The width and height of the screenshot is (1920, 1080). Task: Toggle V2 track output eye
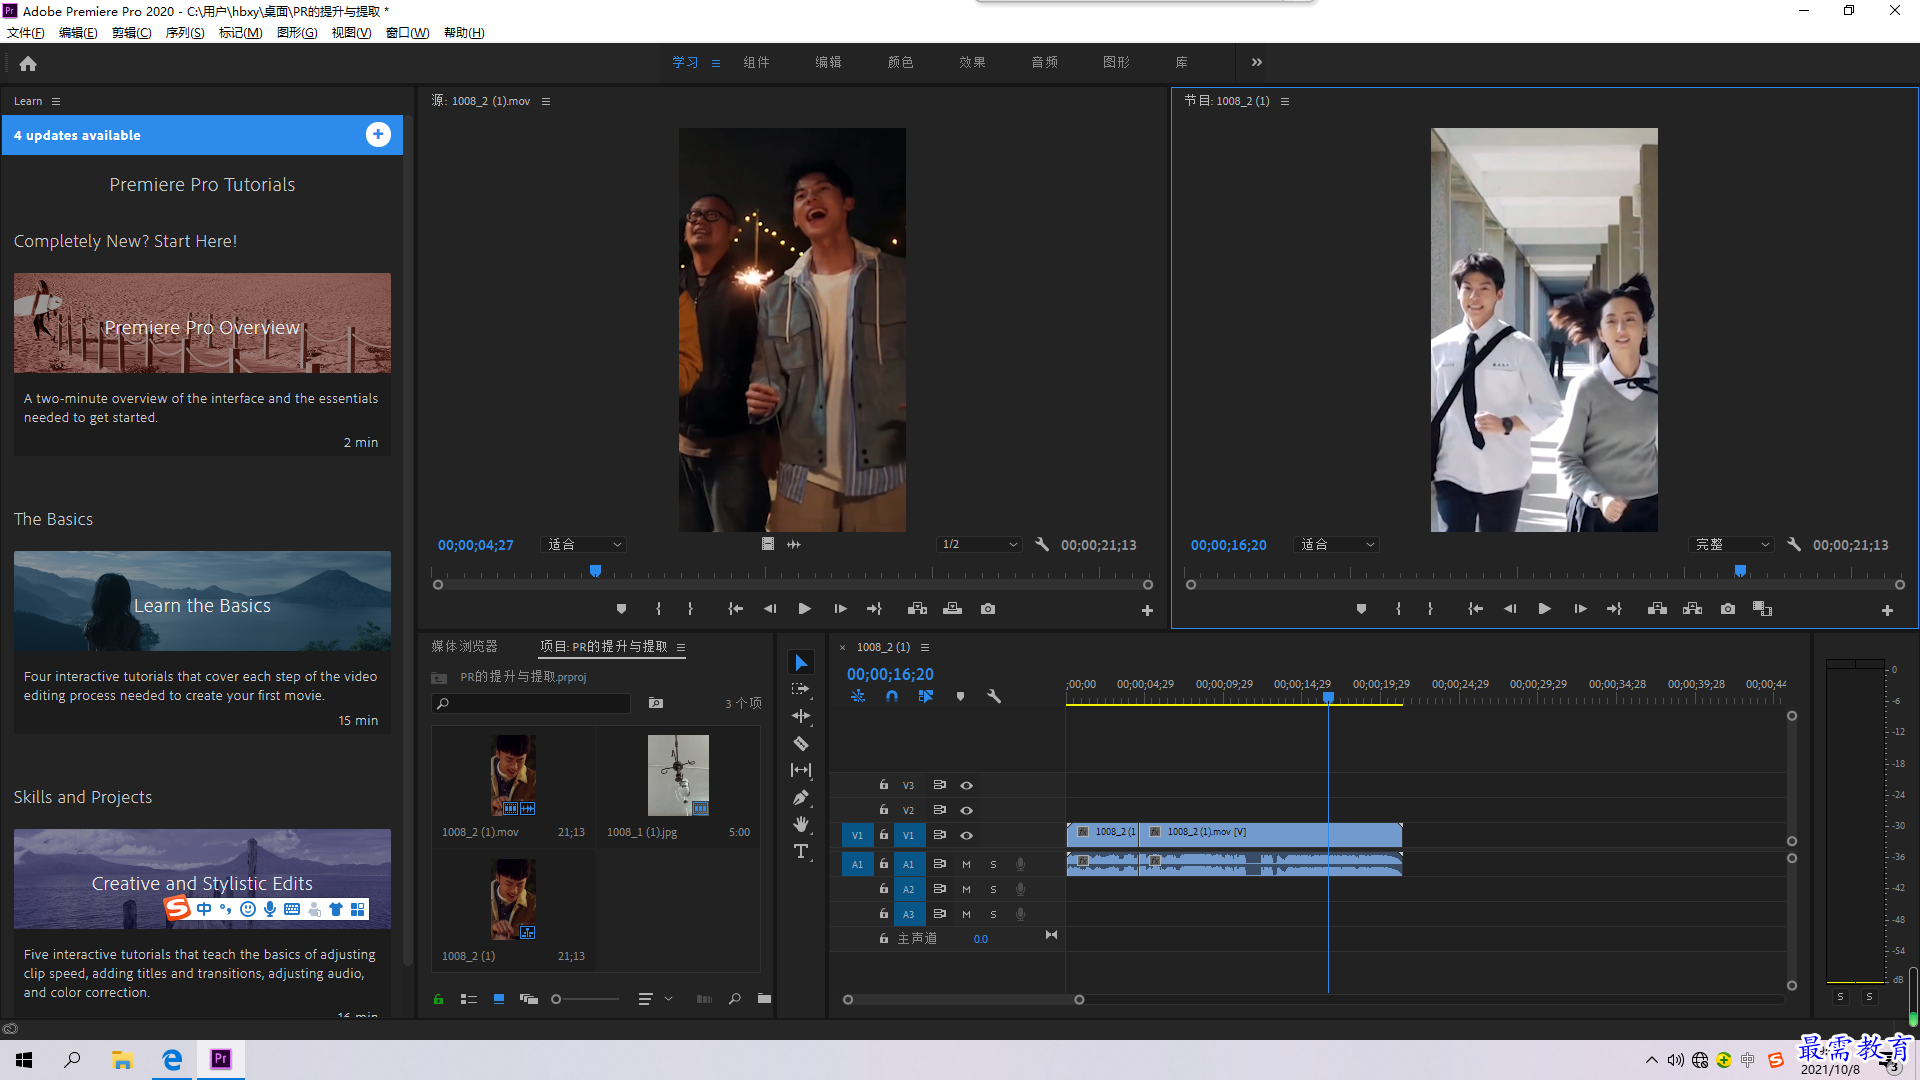coord(966,811)
